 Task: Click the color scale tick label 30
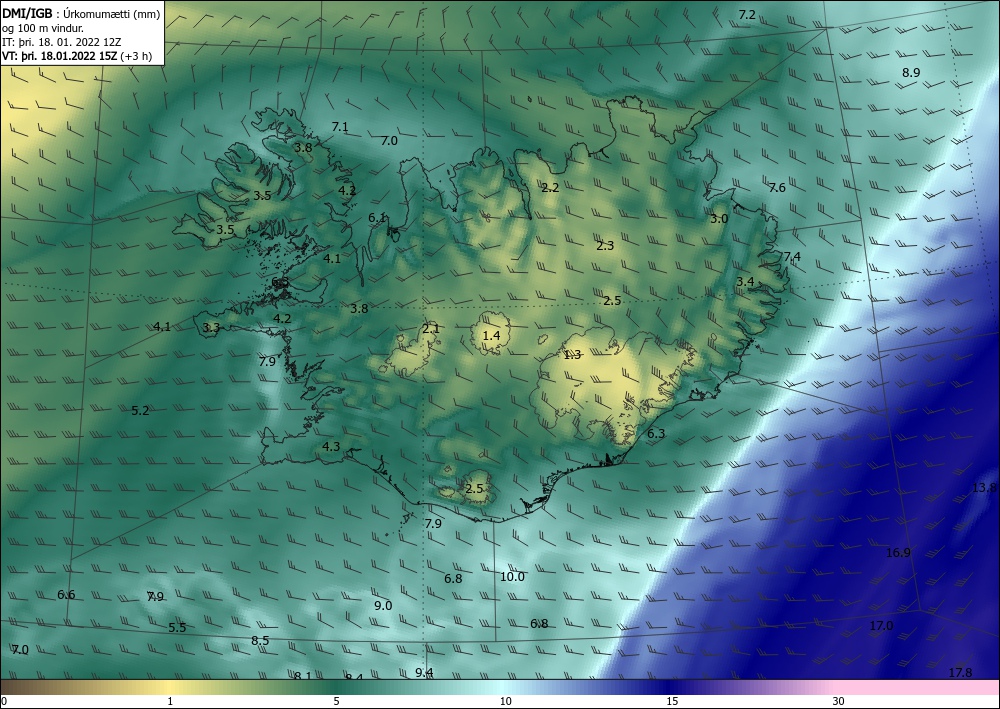coord(839,702)
